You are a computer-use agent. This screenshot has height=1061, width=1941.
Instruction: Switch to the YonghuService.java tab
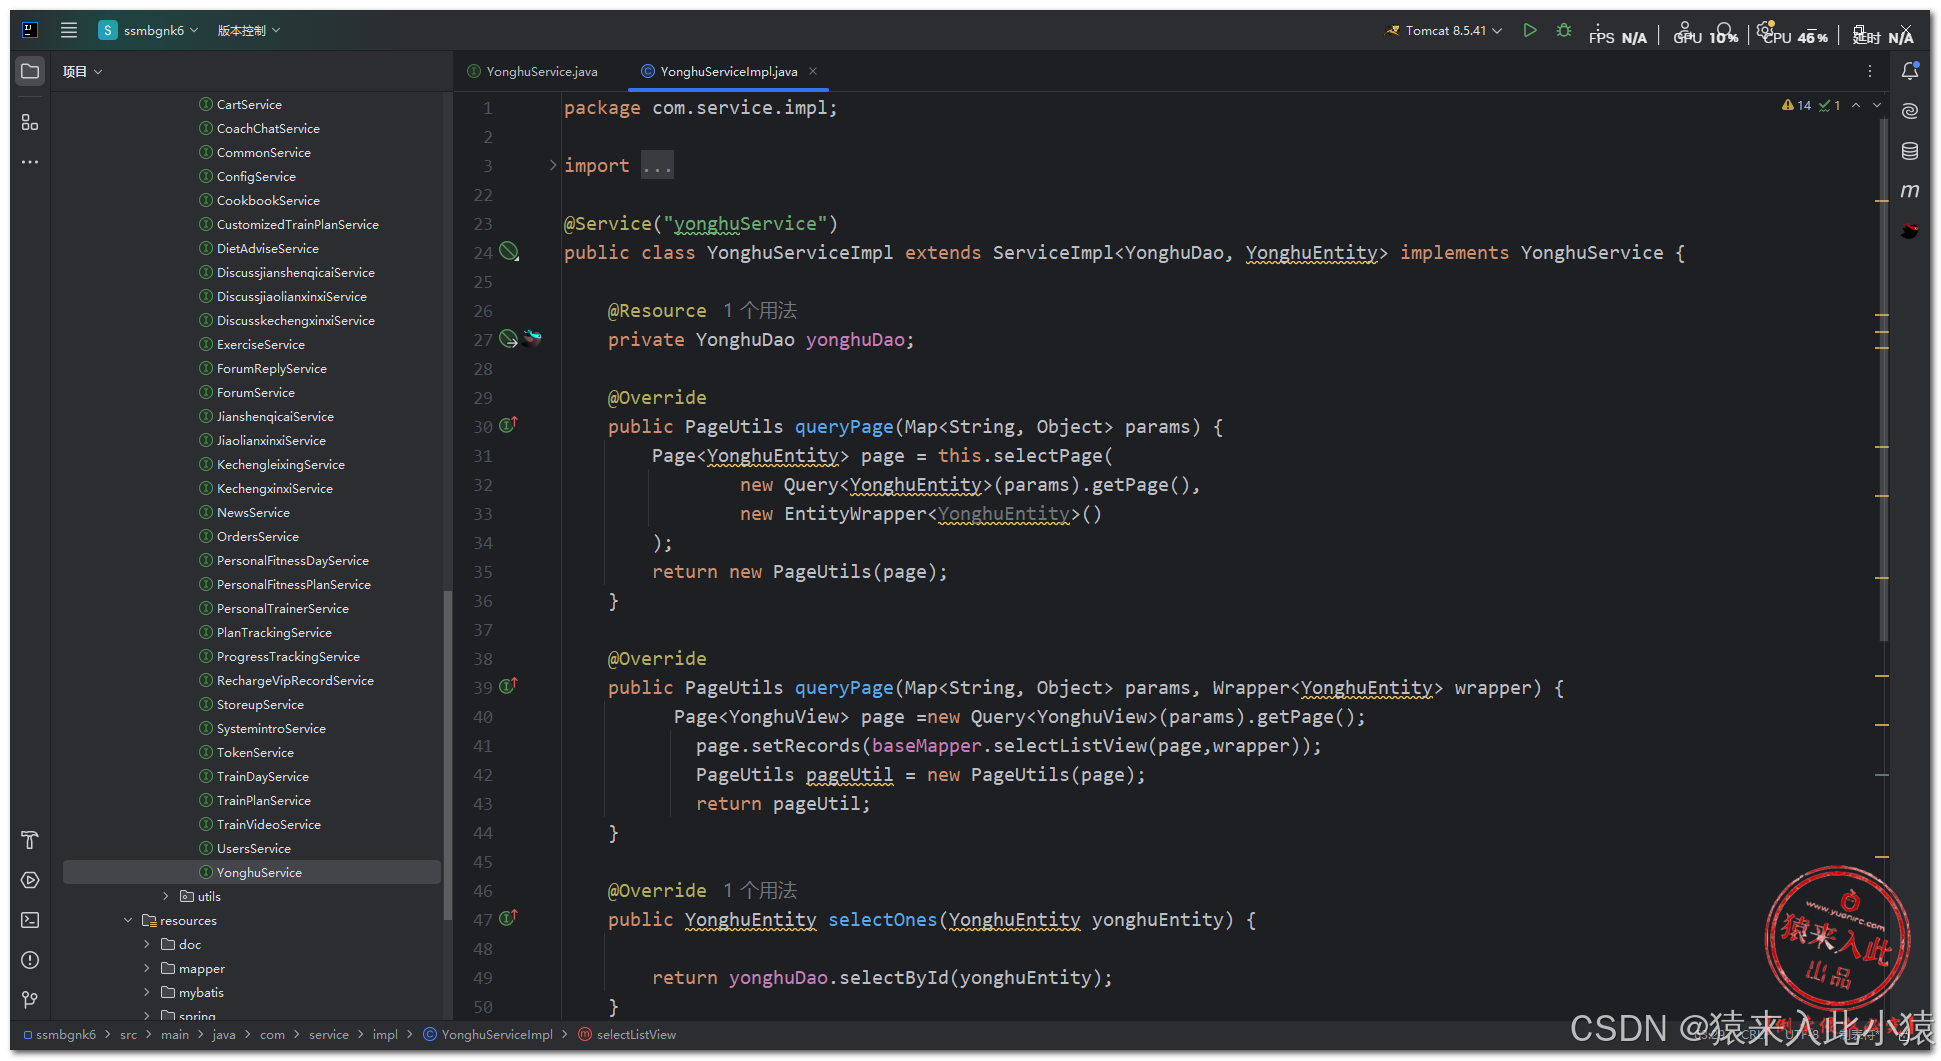[532, 71]
